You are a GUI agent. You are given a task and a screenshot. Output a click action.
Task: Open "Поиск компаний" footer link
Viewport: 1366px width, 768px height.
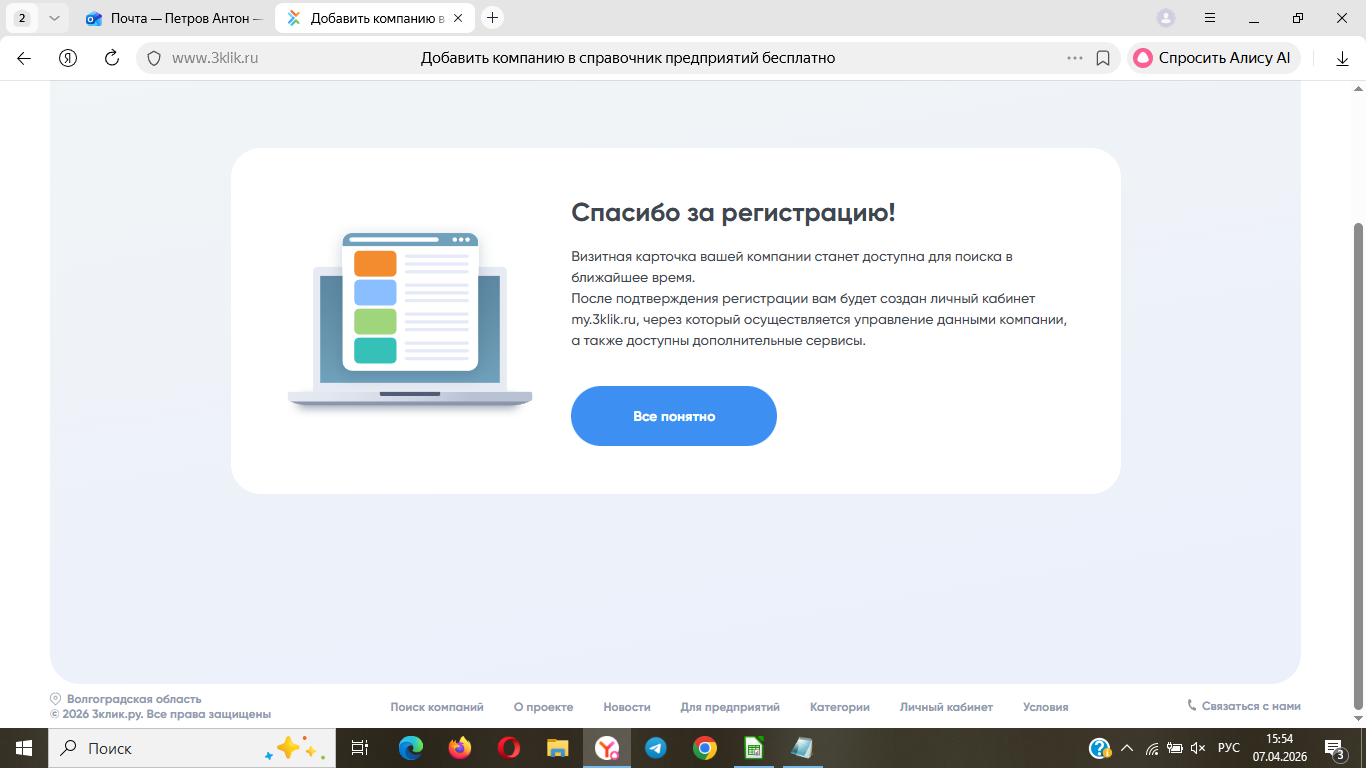coord(437,707)
